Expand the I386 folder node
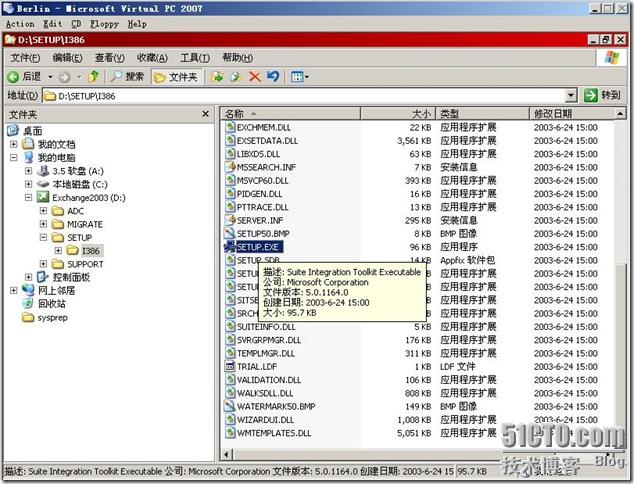 58,251
